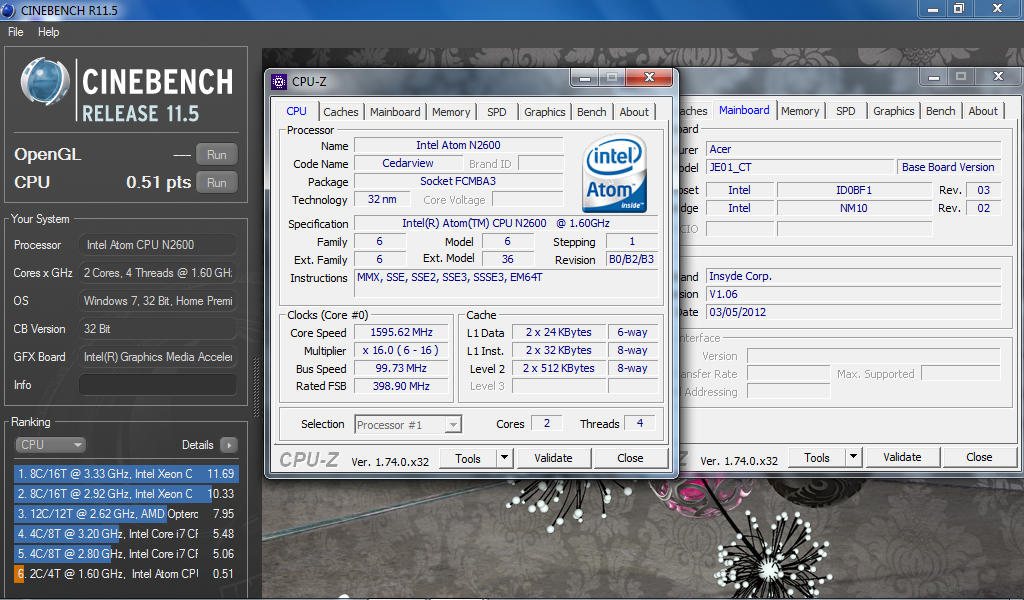The width and height of the screenshot is (1024, 600).
Task: Switch to Bench tab in front CPU-Z
Action: click(x=592, y=112)
